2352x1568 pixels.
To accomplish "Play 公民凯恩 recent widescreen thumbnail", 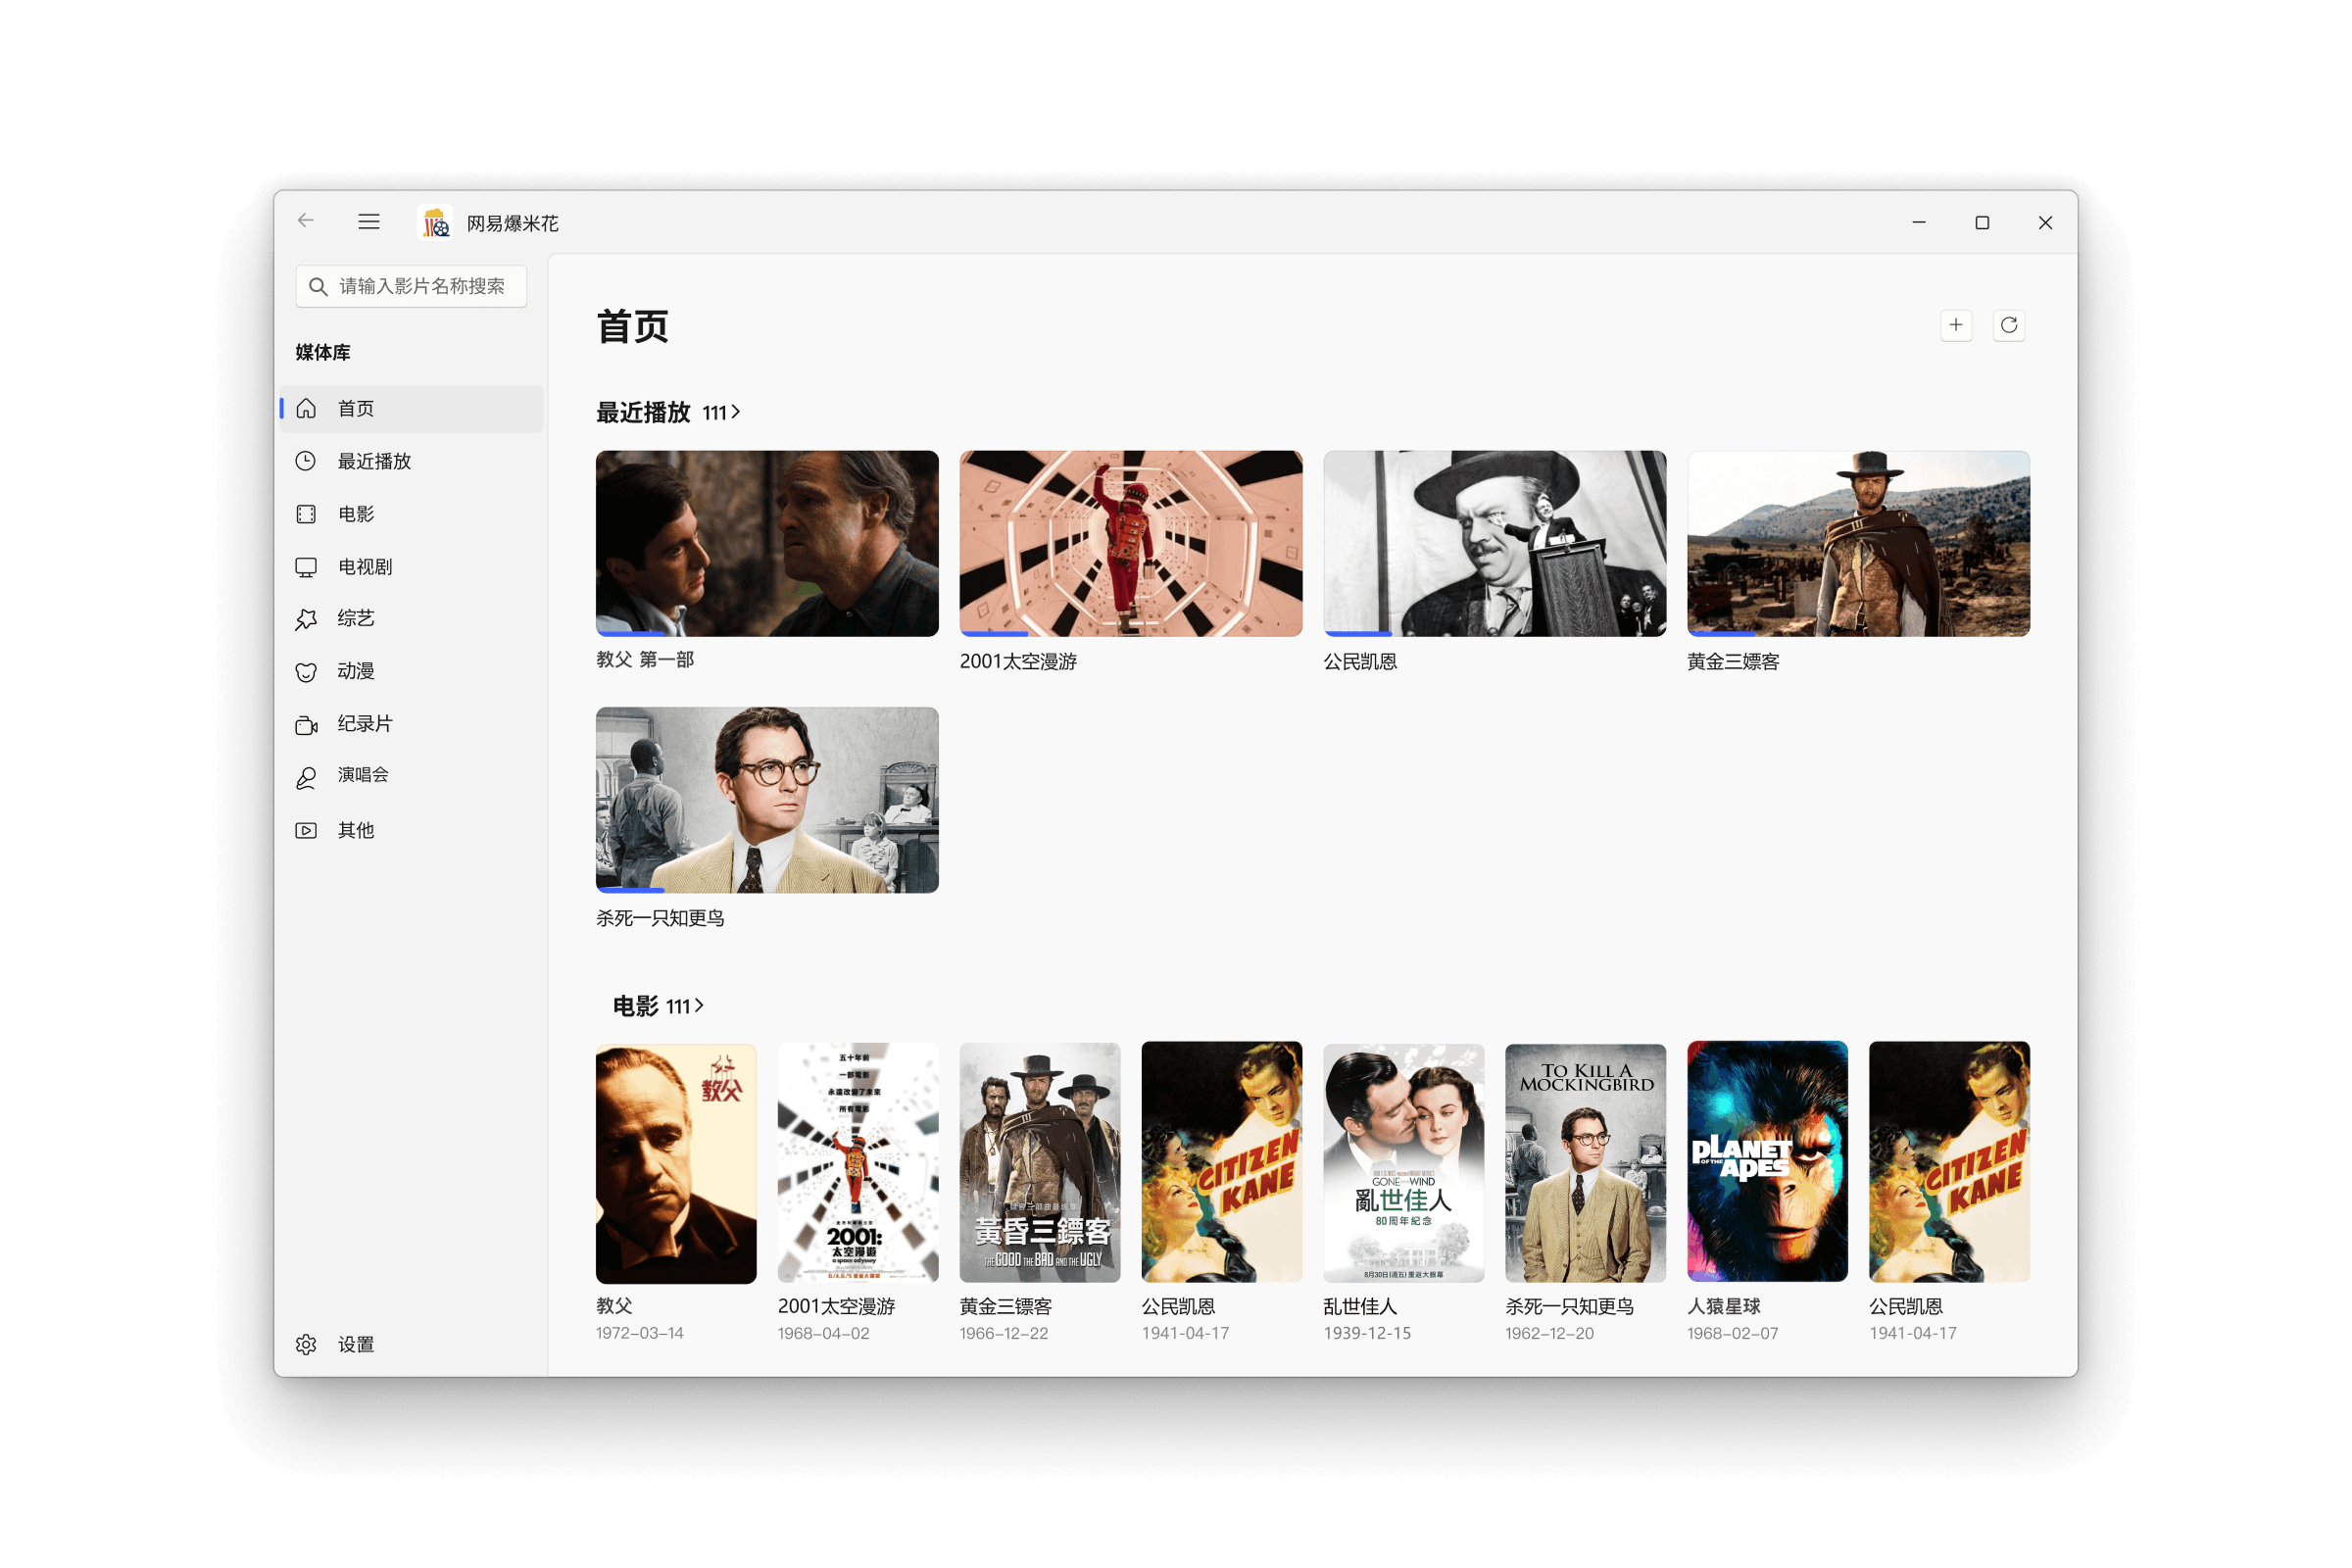I will (1495, 544).
